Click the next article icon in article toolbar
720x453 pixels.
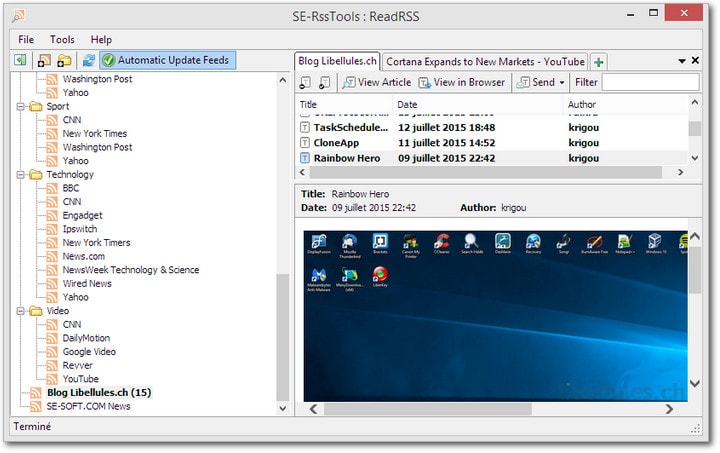325,83
